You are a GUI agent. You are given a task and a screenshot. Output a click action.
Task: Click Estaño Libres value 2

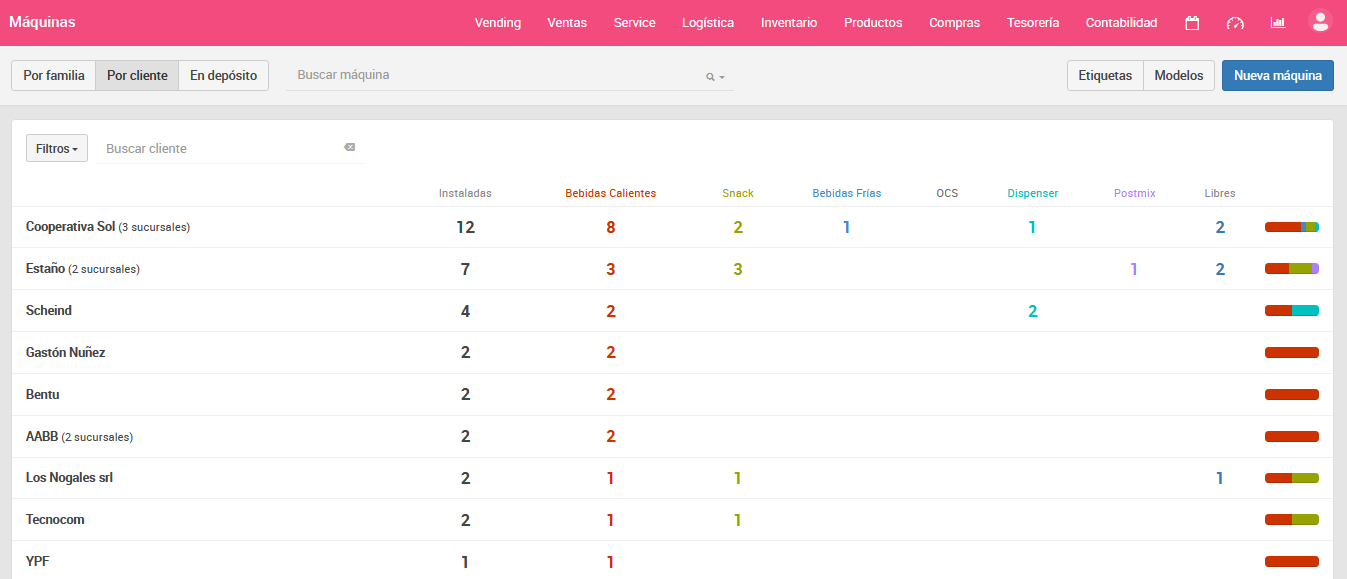click(x=1220, y=269)
